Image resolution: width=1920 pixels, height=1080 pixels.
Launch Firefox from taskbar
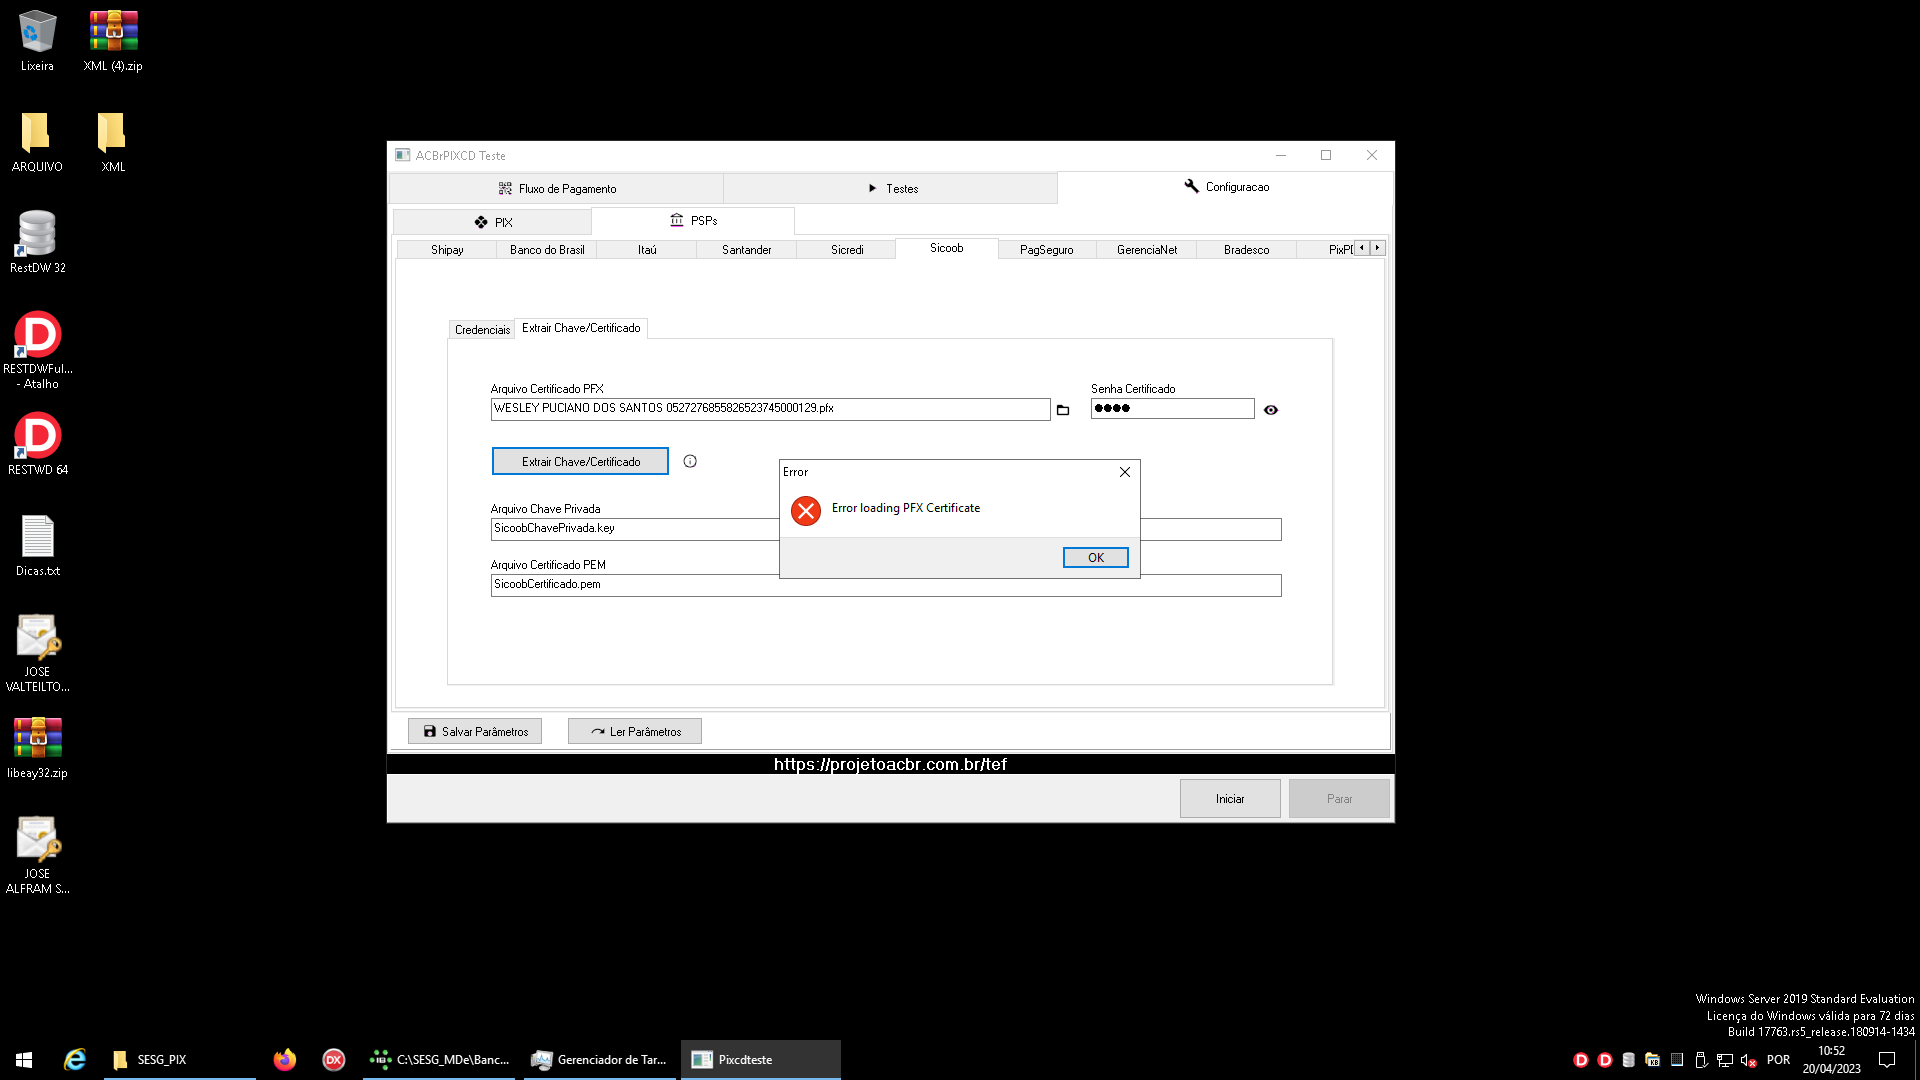pyautogui.click(x=285, y=1060)
